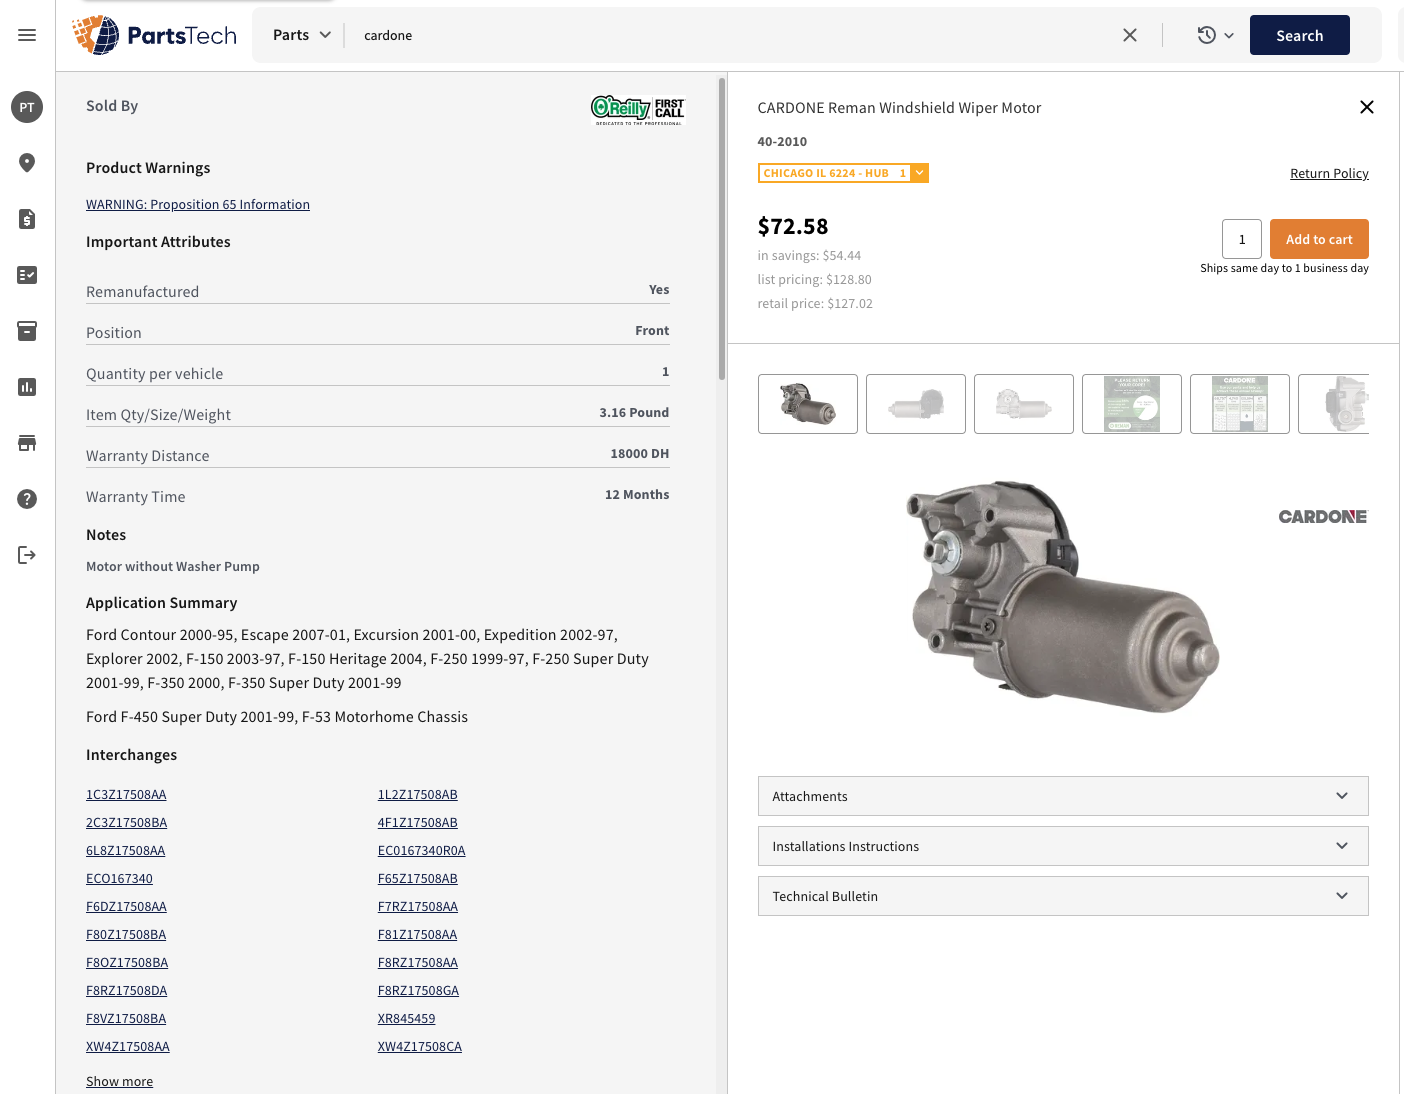Viewport: 1404px width, 1094px height.
Task: Open interchange 1L2Z17508AB
Action: [x=417, y=794]
